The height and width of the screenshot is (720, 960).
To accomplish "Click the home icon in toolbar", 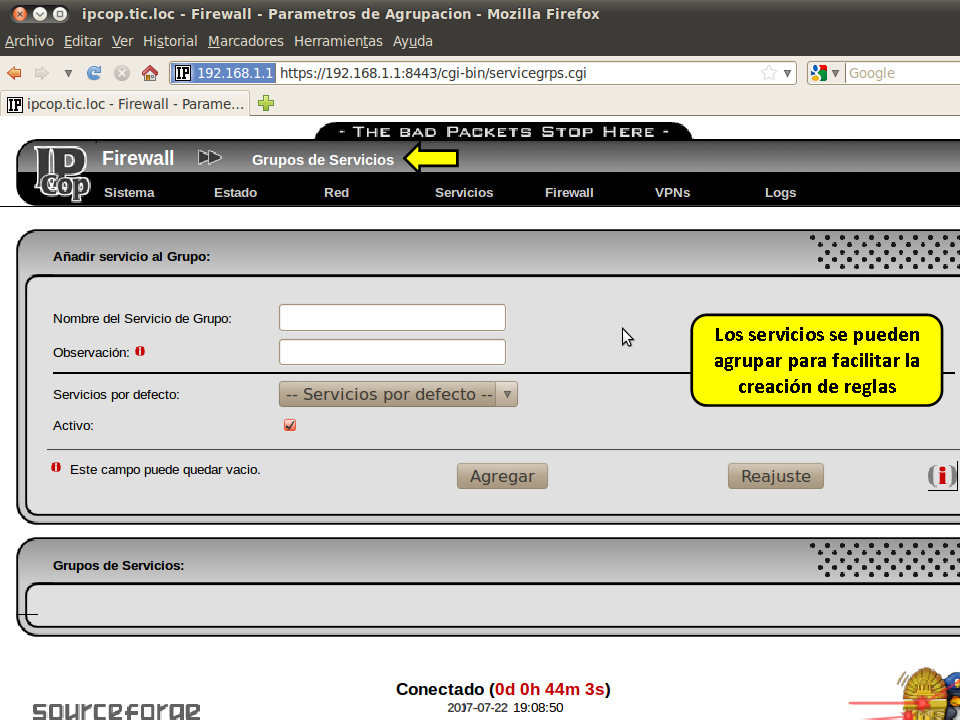I will click(x=150, y=73).
